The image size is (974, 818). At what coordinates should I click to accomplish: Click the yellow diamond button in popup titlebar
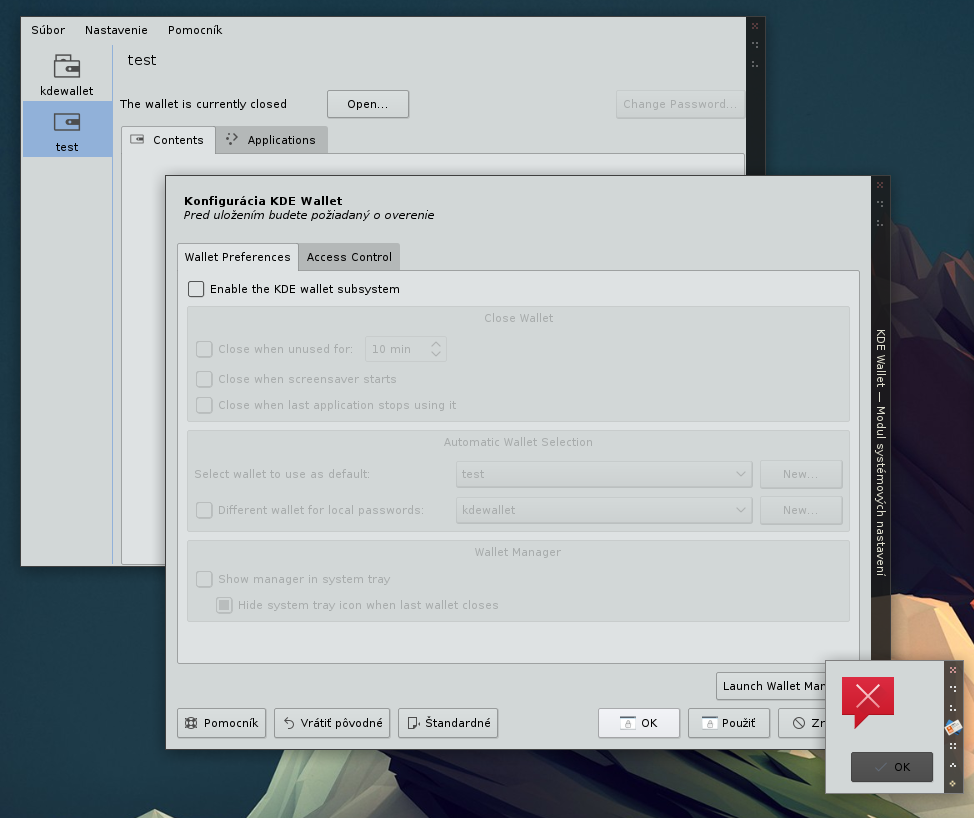coord(953,783)
